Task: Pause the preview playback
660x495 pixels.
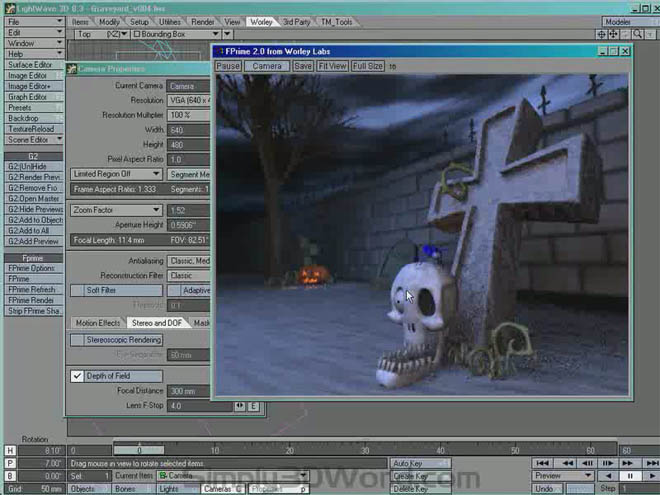Action: coord(630,476)
